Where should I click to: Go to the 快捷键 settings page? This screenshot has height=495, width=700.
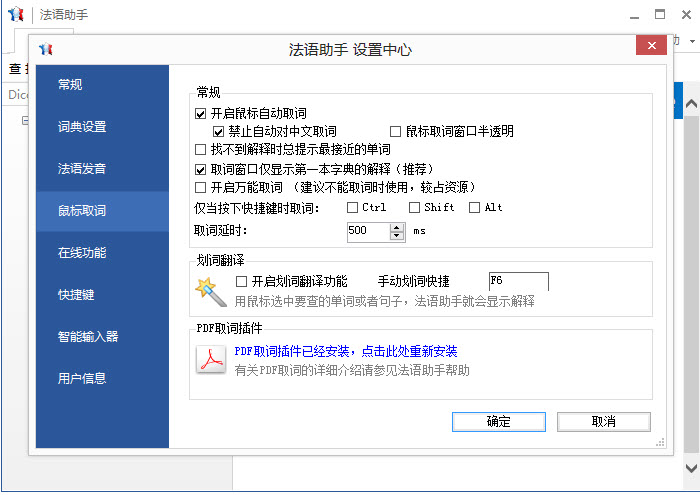[76, 294]
